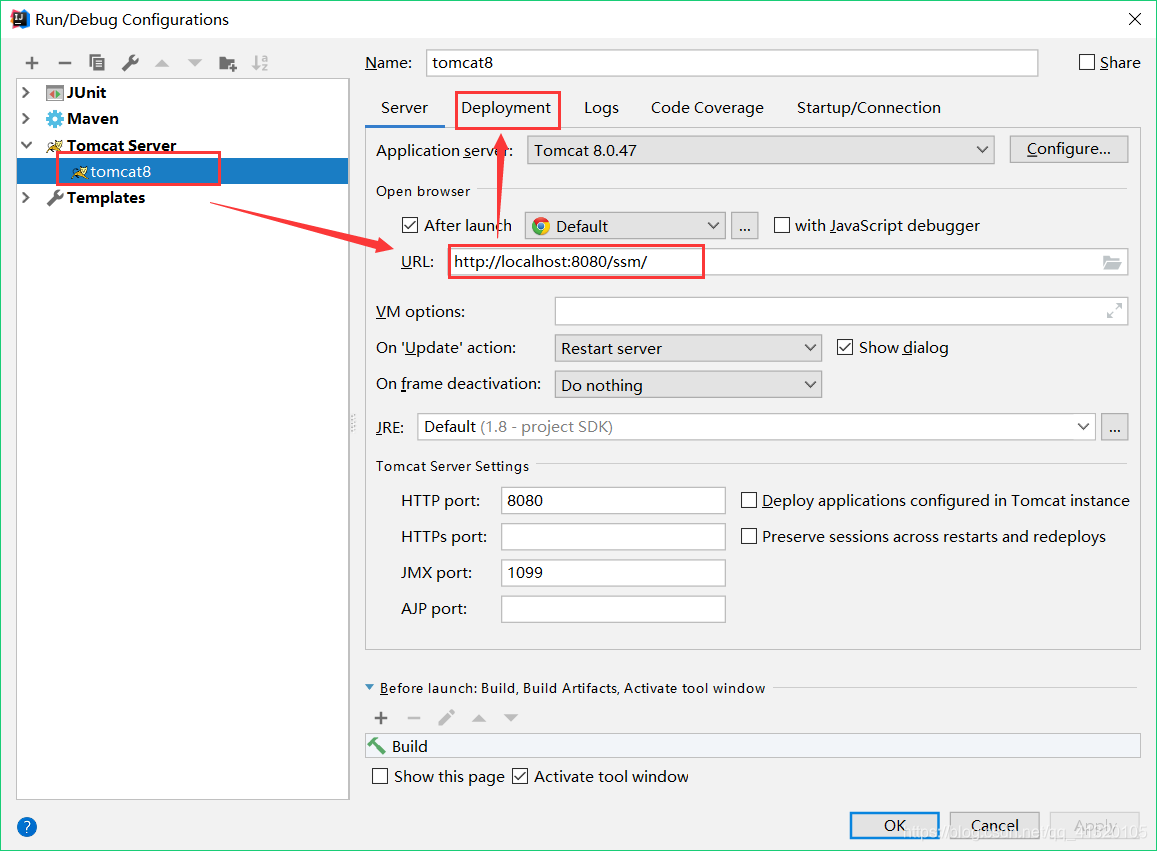Click the OK button
The width and height of the screenshot is (1157, 851).
pyautogui.click(x=894, y=825)
